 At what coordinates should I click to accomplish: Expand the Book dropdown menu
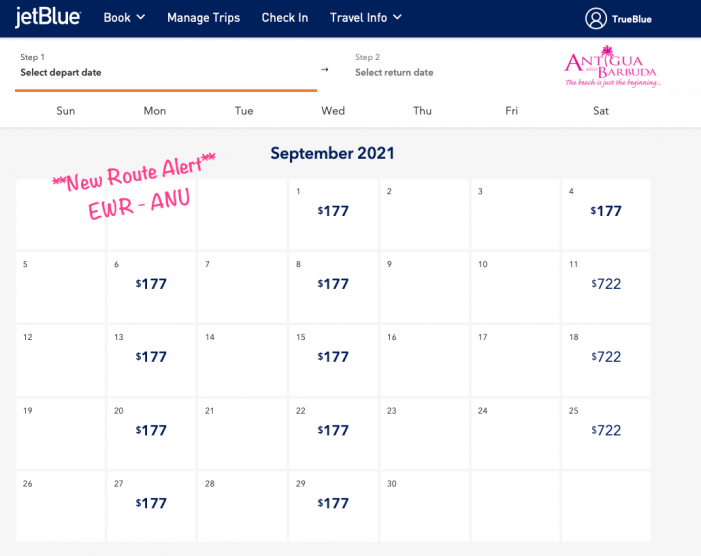(x=124, y=18)
